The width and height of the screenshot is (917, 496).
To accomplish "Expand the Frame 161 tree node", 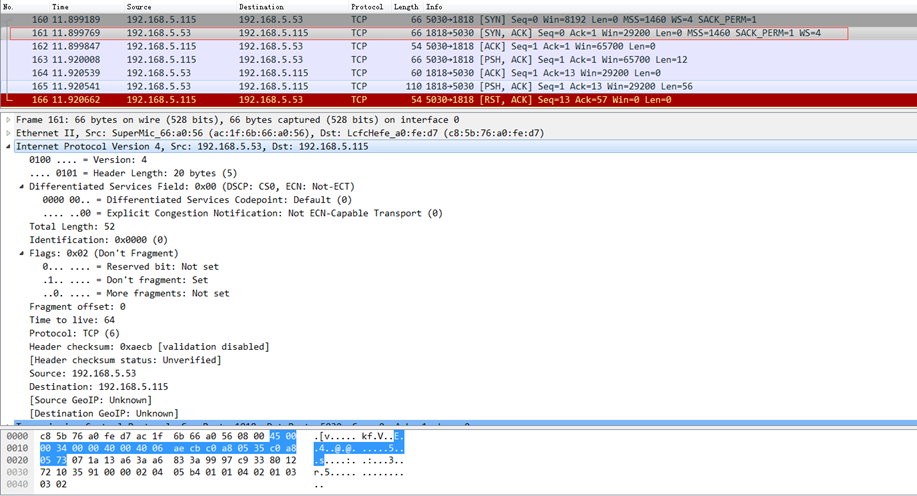I will 8,120.
